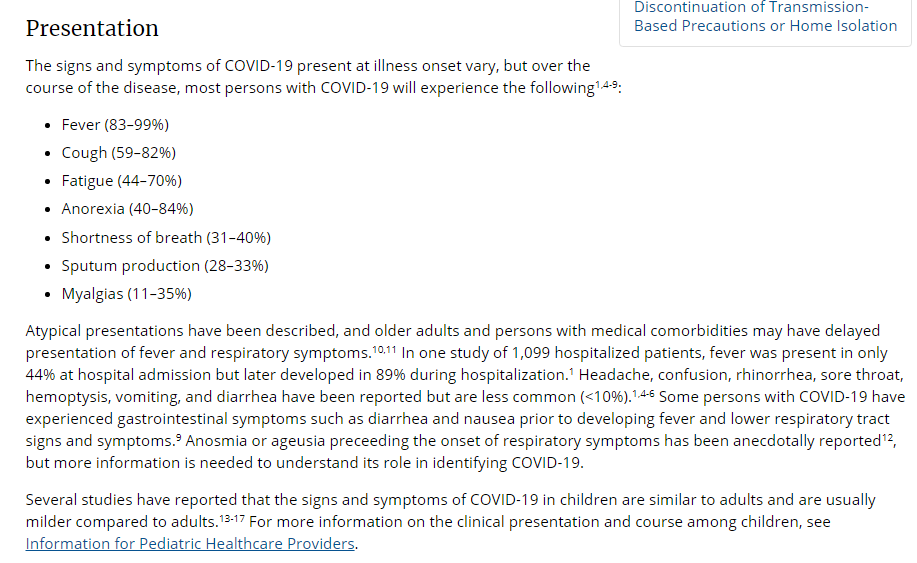Viewport: 917px width, 563px height.
Task: Open Discontinuation of Transmission-Based Precautions link
Action: point(765,17)
